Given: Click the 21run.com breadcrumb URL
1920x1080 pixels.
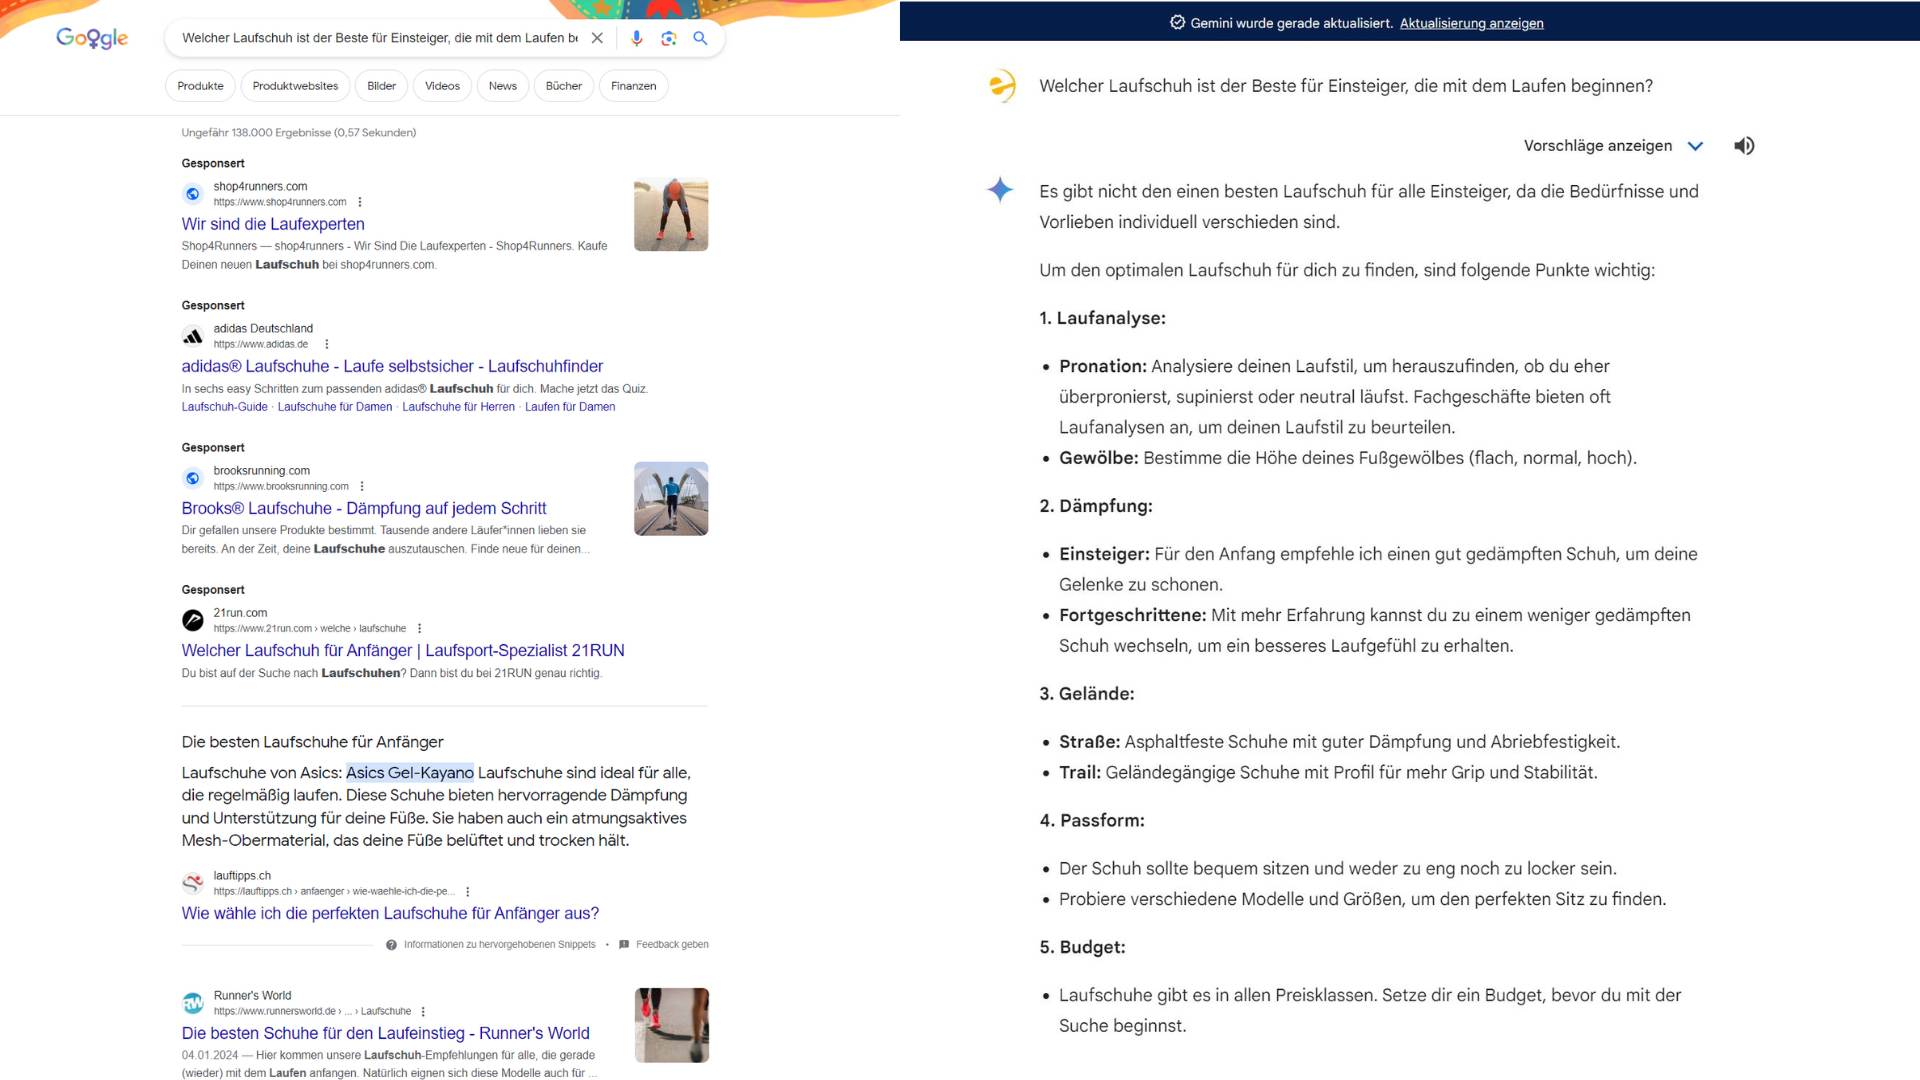Looking at the screenshot, I should click(310, 628).
